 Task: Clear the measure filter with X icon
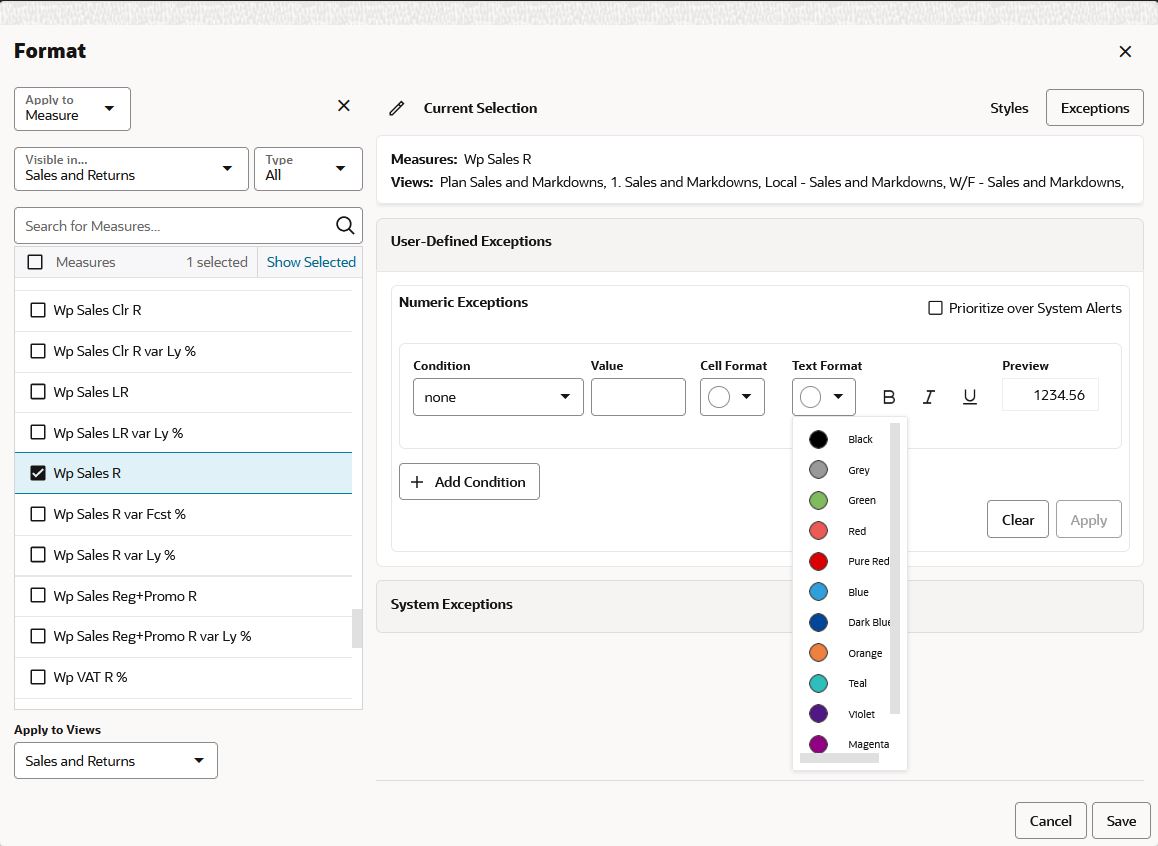(x=343, y=106)
